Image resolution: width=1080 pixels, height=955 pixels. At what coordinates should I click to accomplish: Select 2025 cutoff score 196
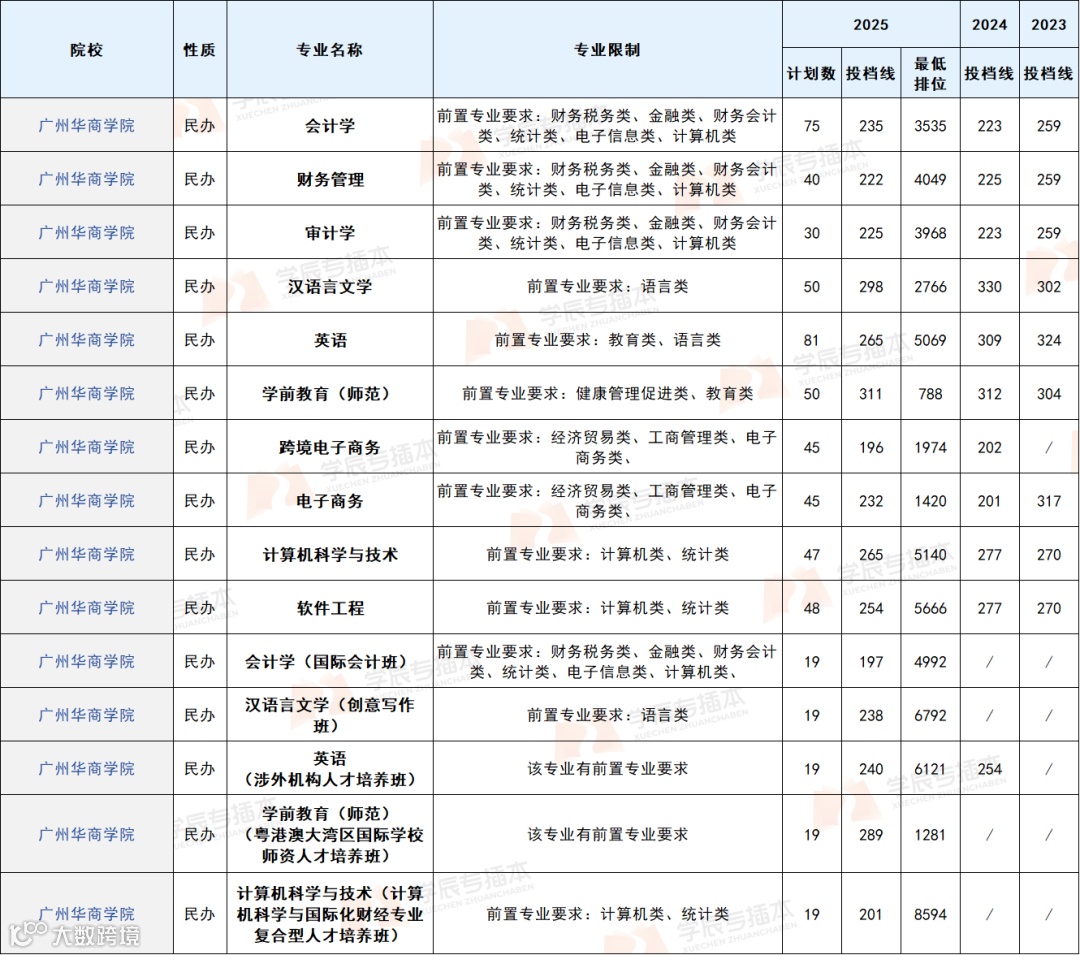pos(871,447)
